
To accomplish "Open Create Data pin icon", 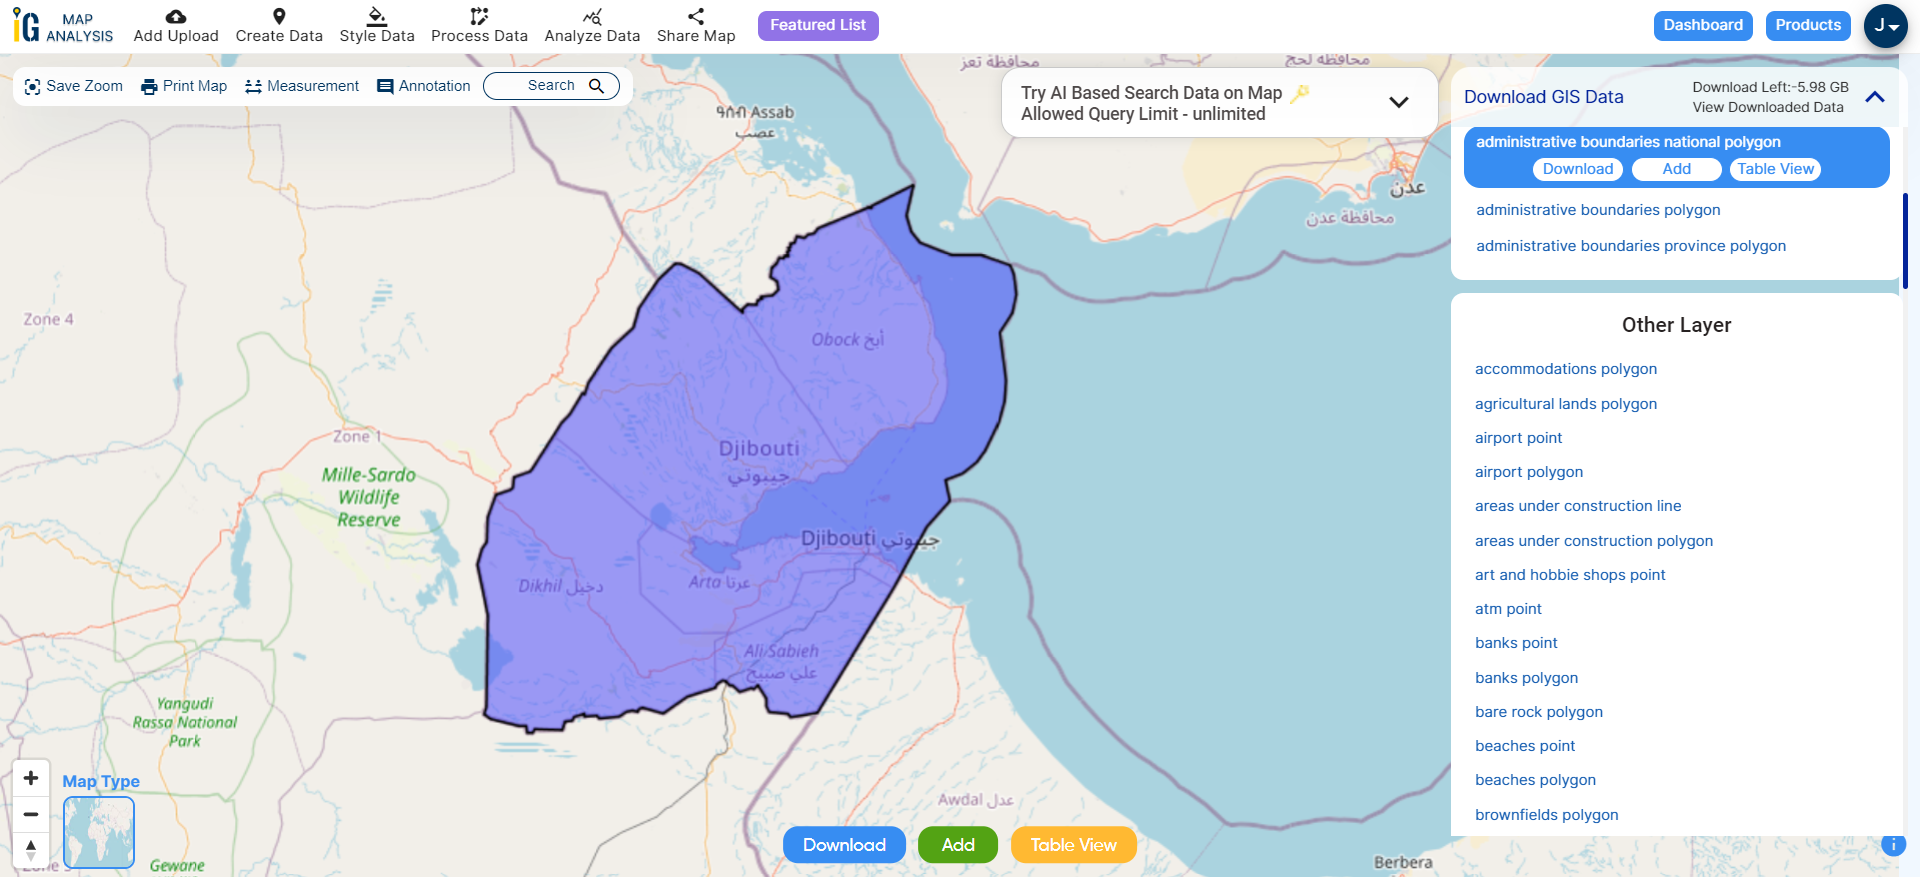I will [279, 17].
